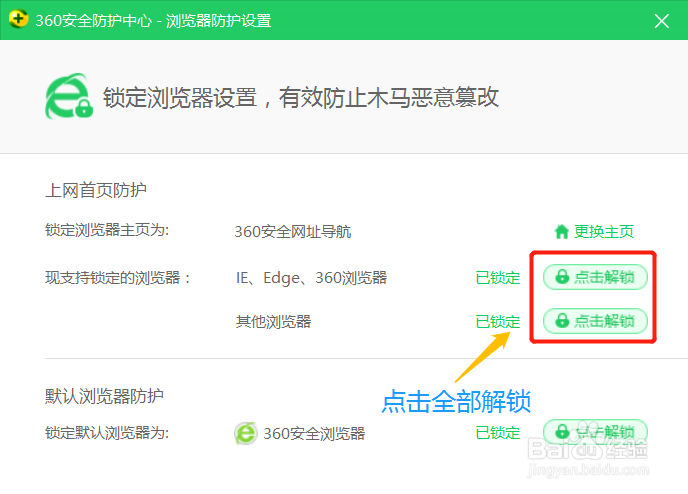Click the 已锁定 status for 360安全浏览器
This screenshot has width=688, height=494.
coord(498,433)
